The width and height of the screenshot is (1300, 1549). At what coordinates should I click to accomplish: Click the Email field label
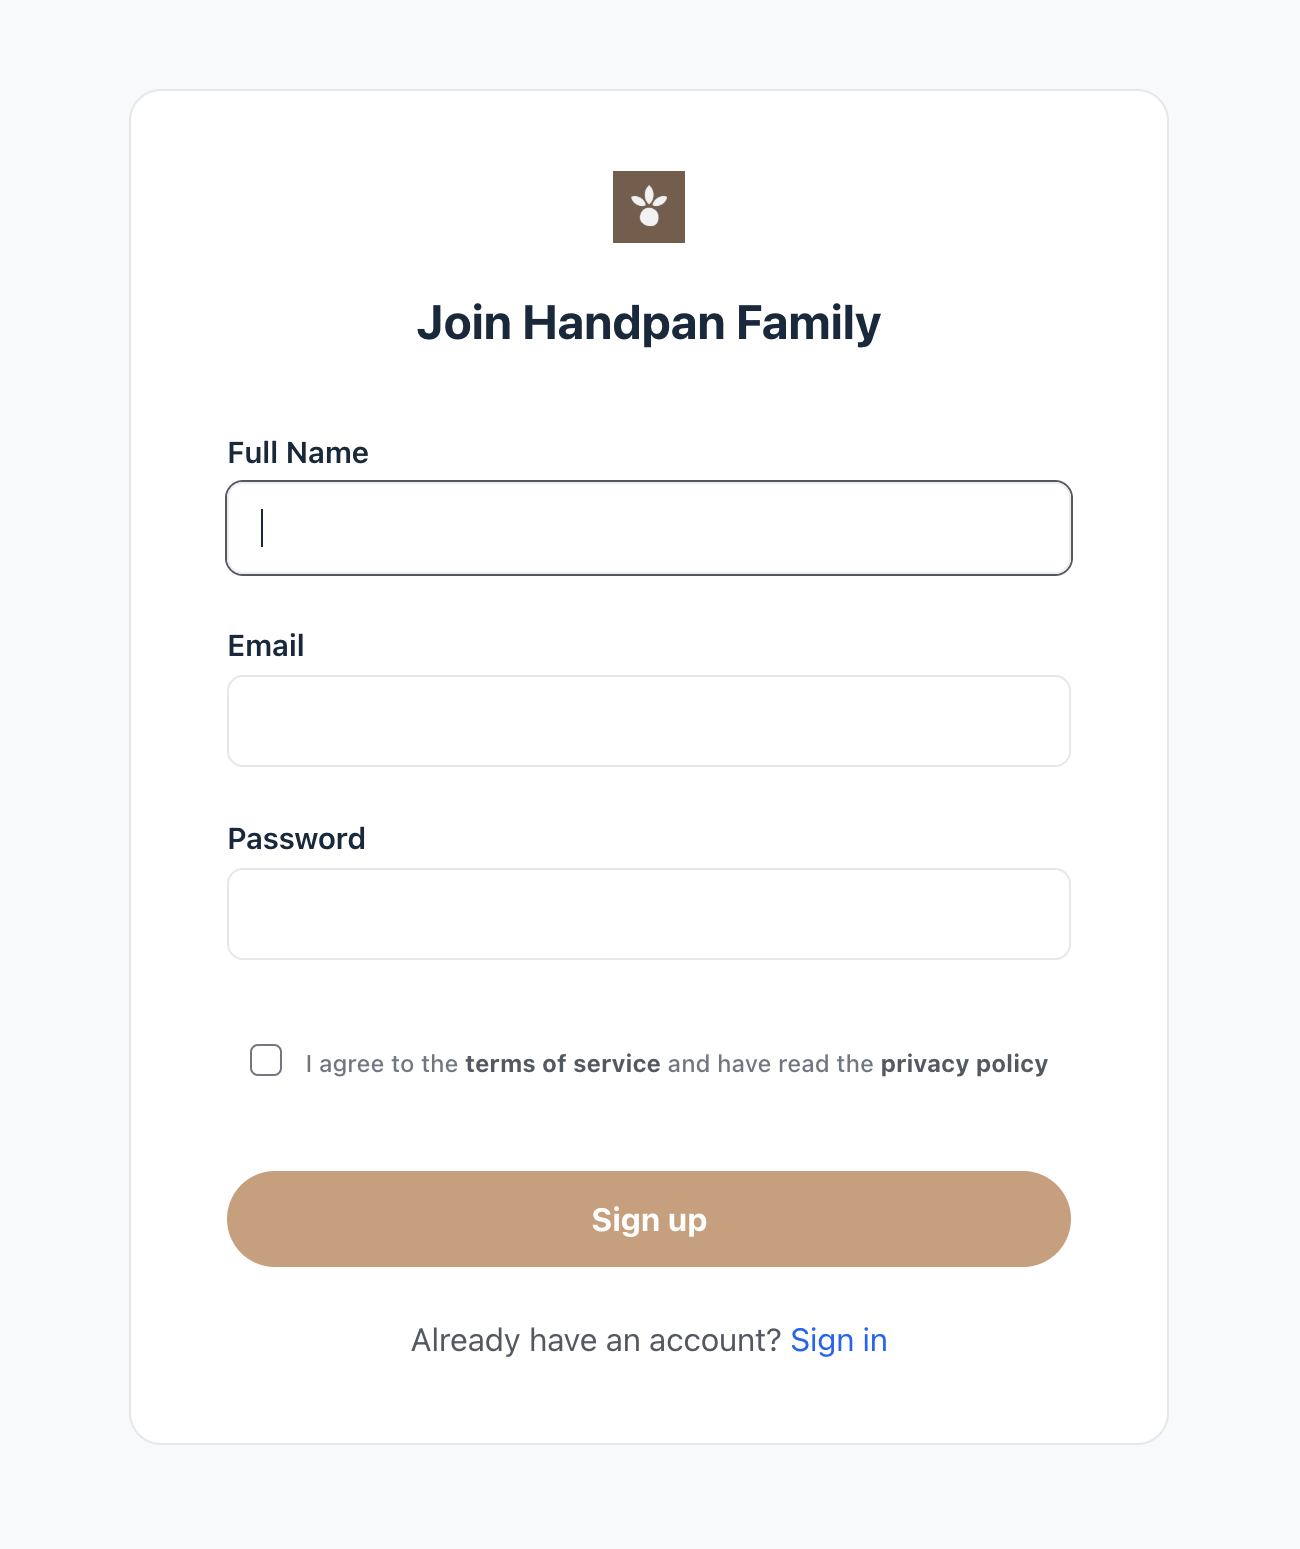(x=266, y=646)
